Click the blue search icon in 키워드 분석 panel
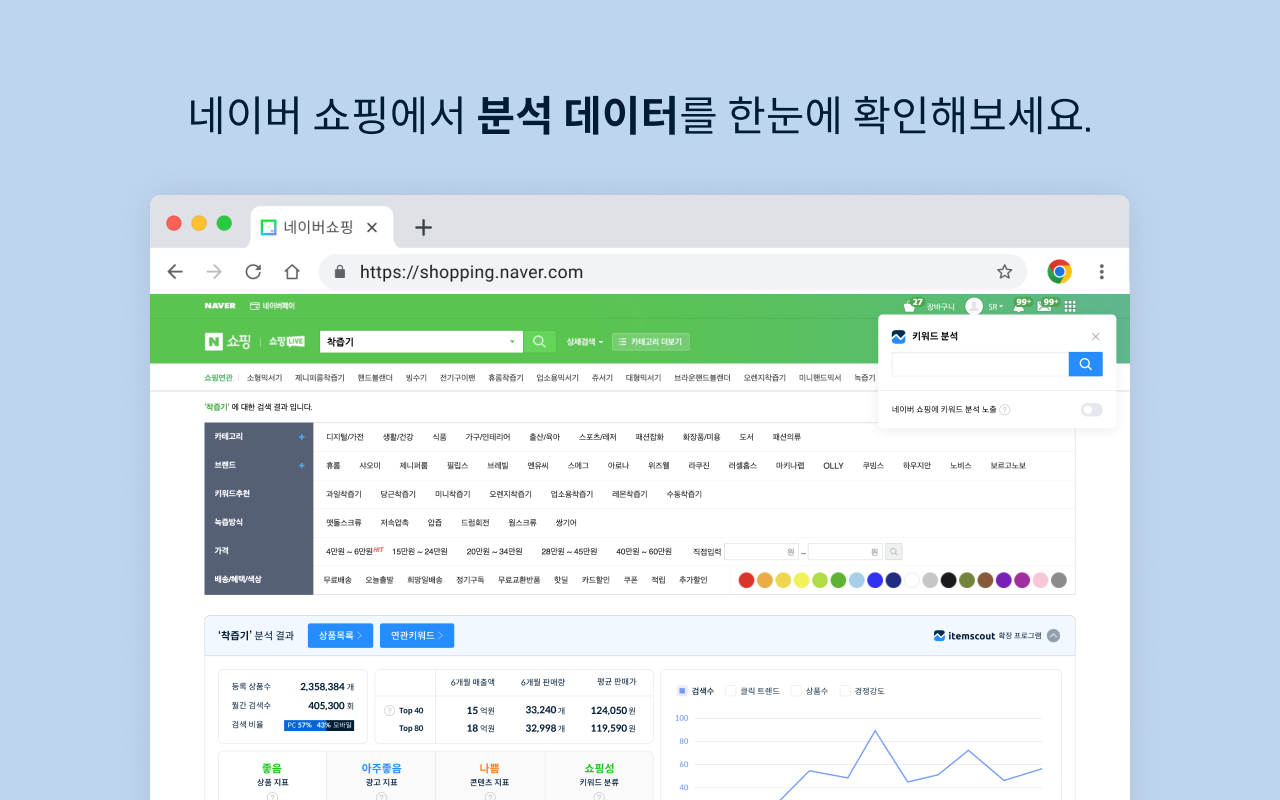The image size is (1280, 800). 1085,364
